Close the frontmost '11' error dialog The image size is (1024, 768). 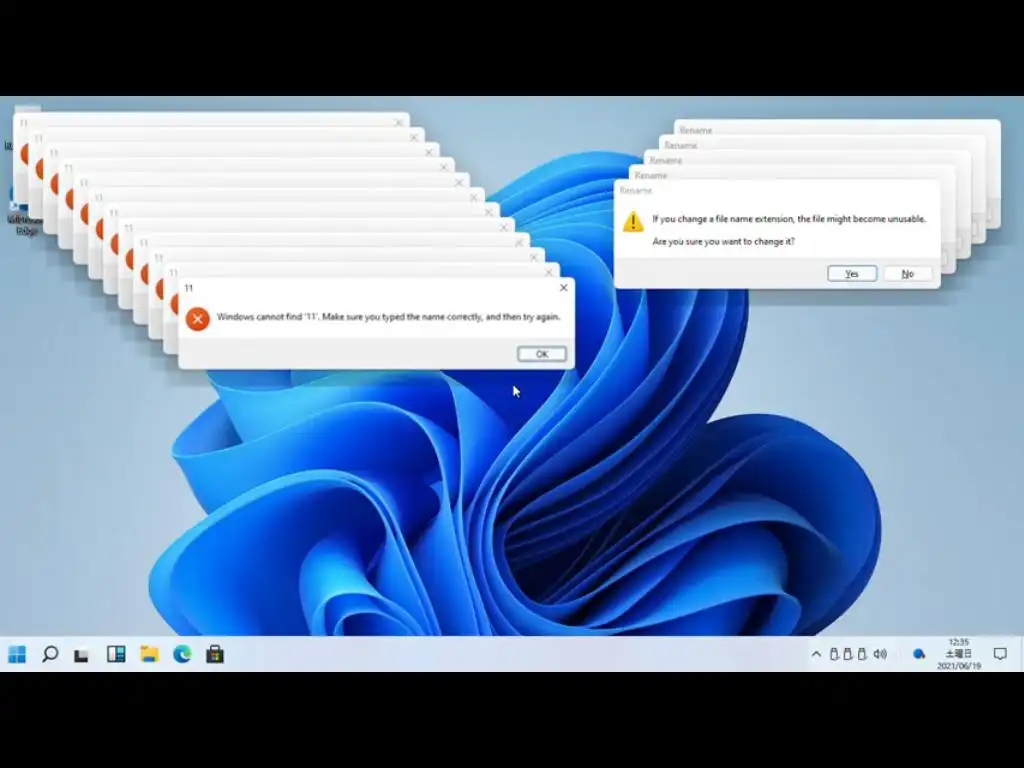click(564, 287)
